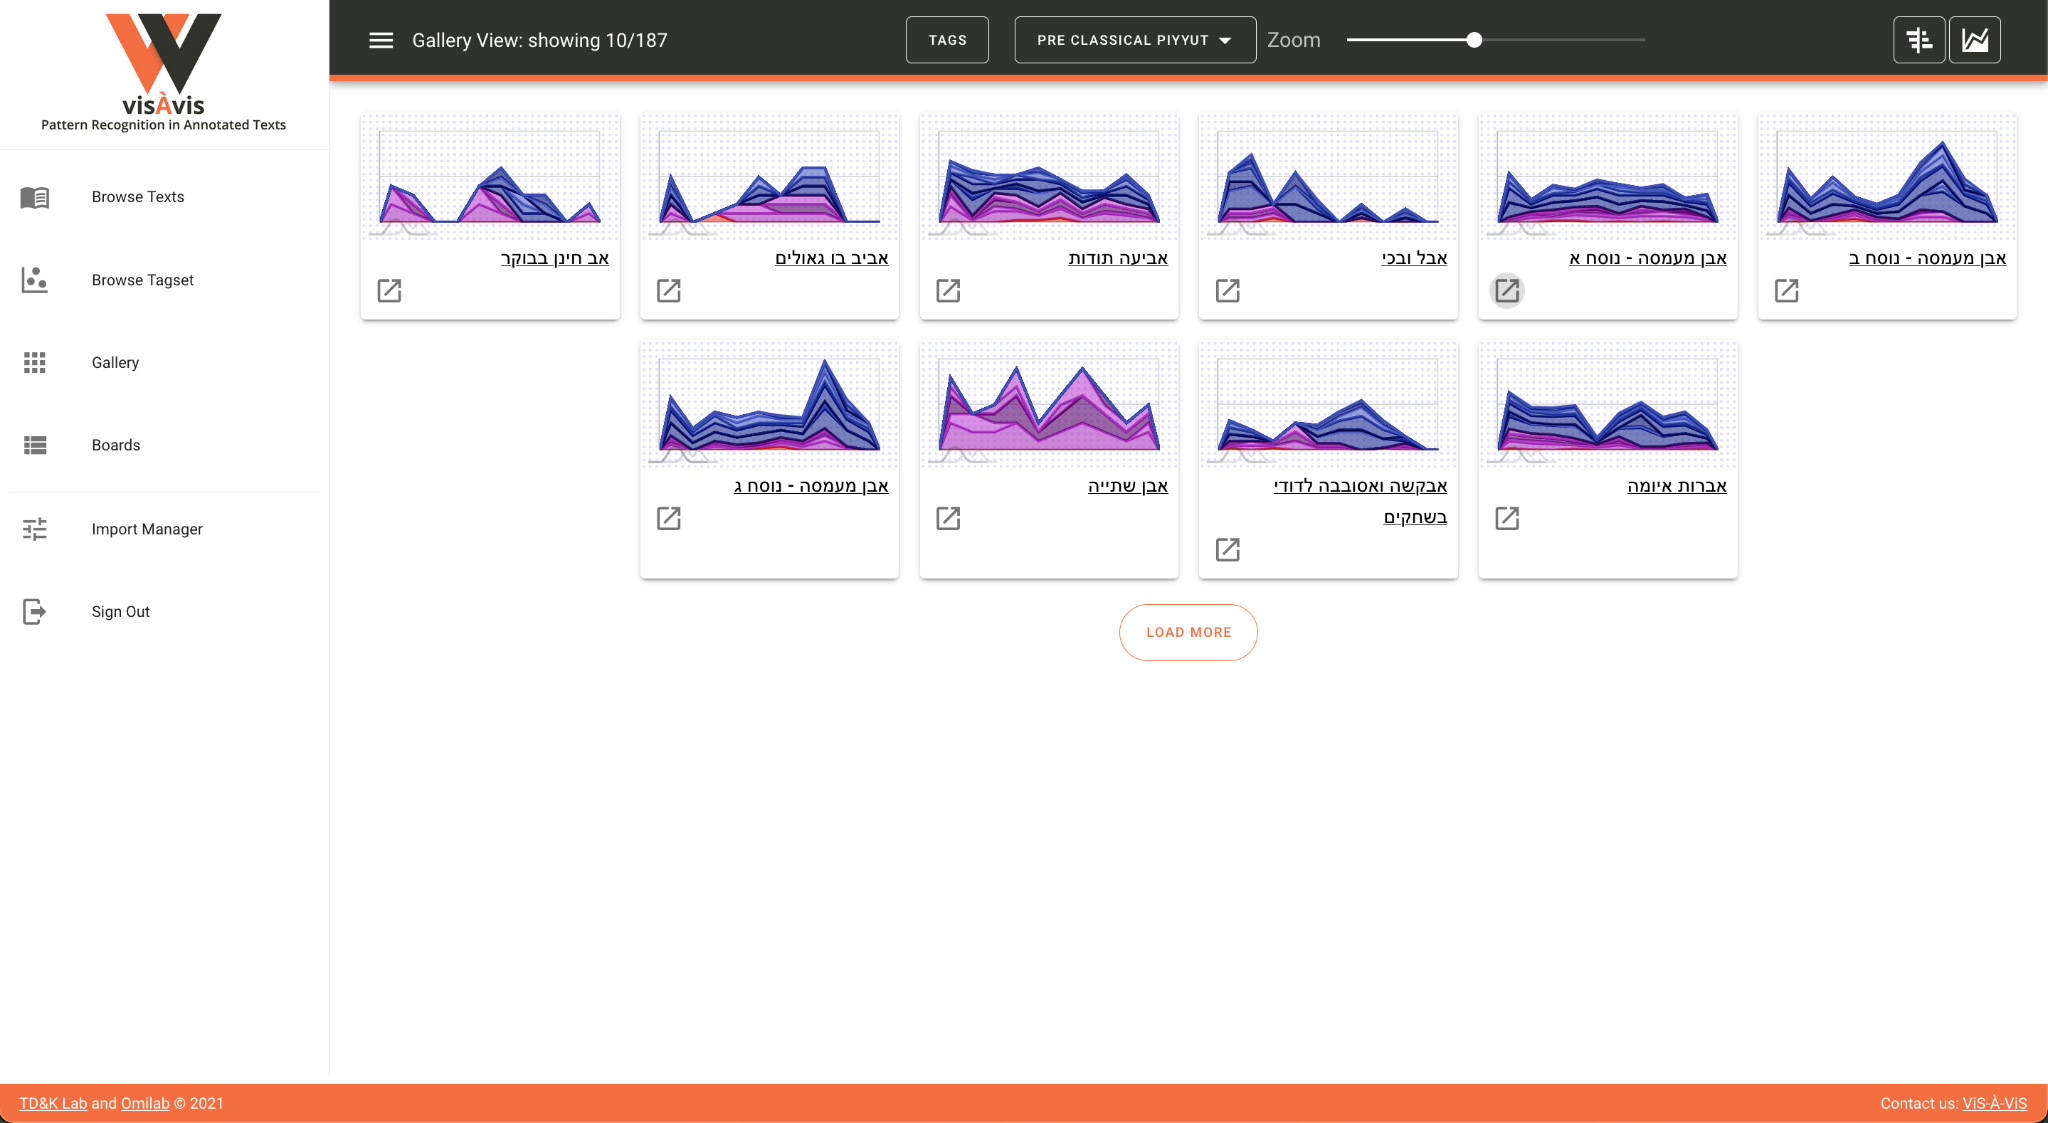
Task: Open Import Manager
Action: coord(147,529)
